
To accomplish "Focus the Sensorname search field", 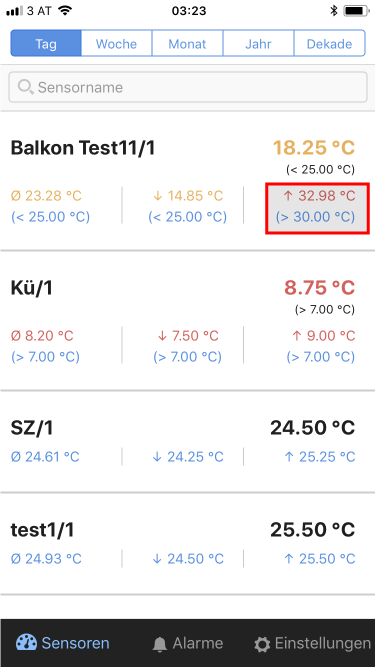I will coord(188,87).
